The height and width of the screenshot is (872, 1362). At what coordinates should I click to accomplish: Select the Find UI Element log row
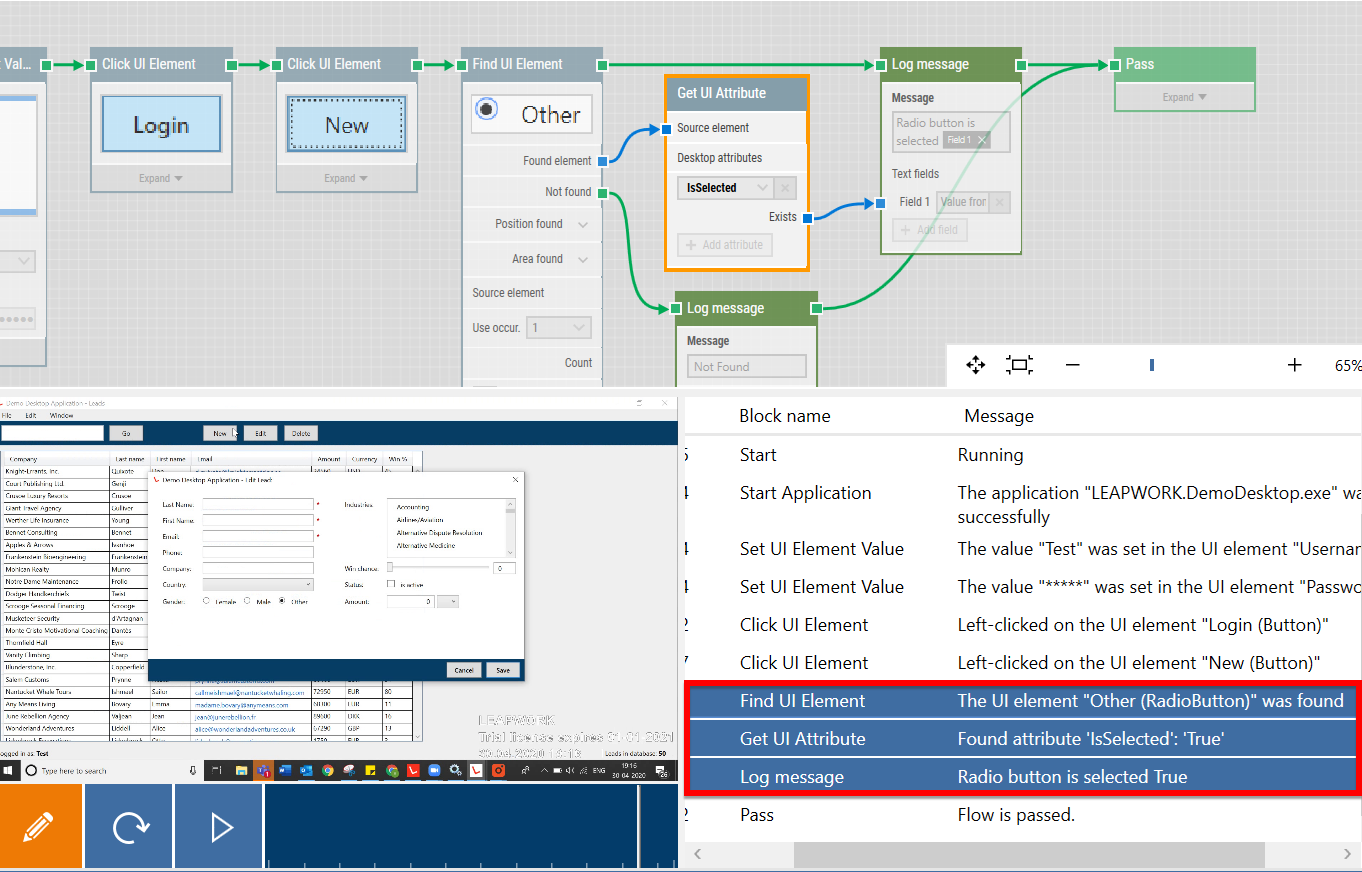pos(1020,701)
